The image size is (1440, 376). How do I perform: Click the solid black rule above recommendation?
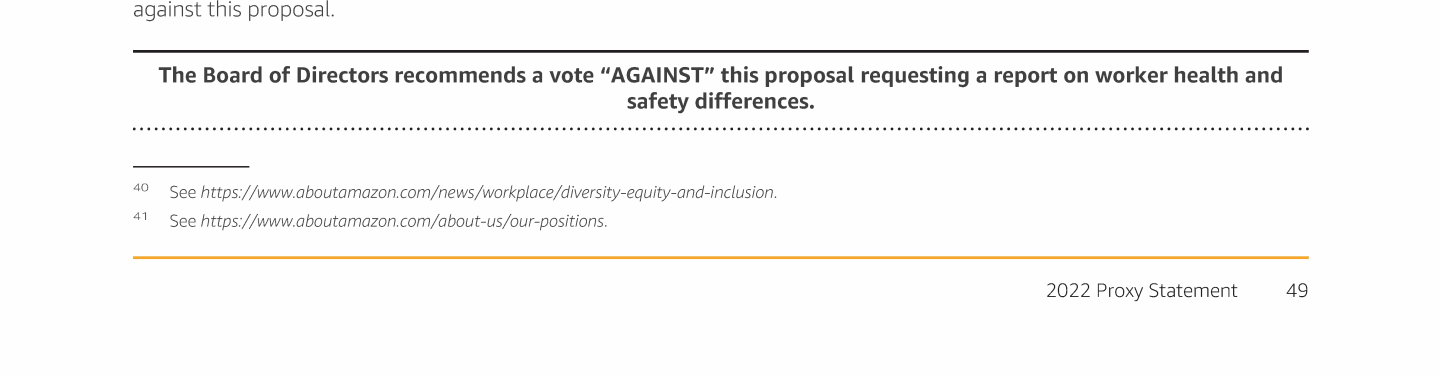tap(721, 51)
